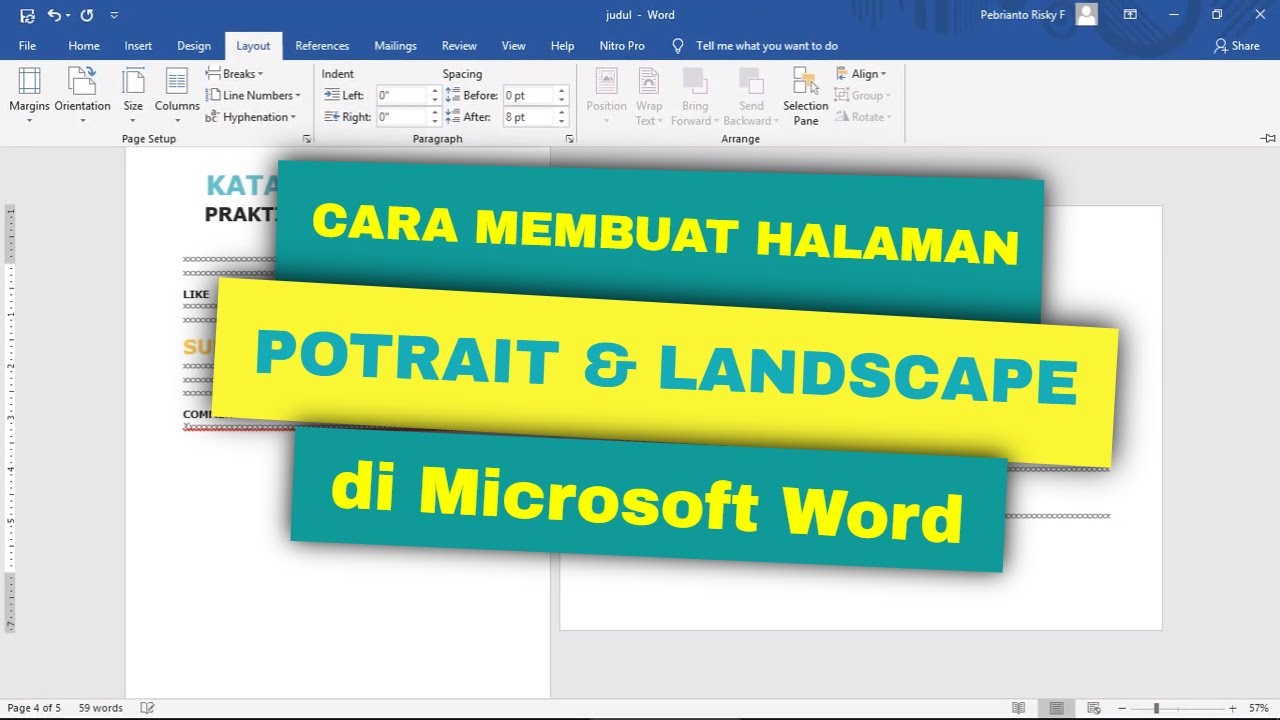This screenshot has width=1280, height=720.
Task: Switch to the View tab
Action: [x=513, y=46]
